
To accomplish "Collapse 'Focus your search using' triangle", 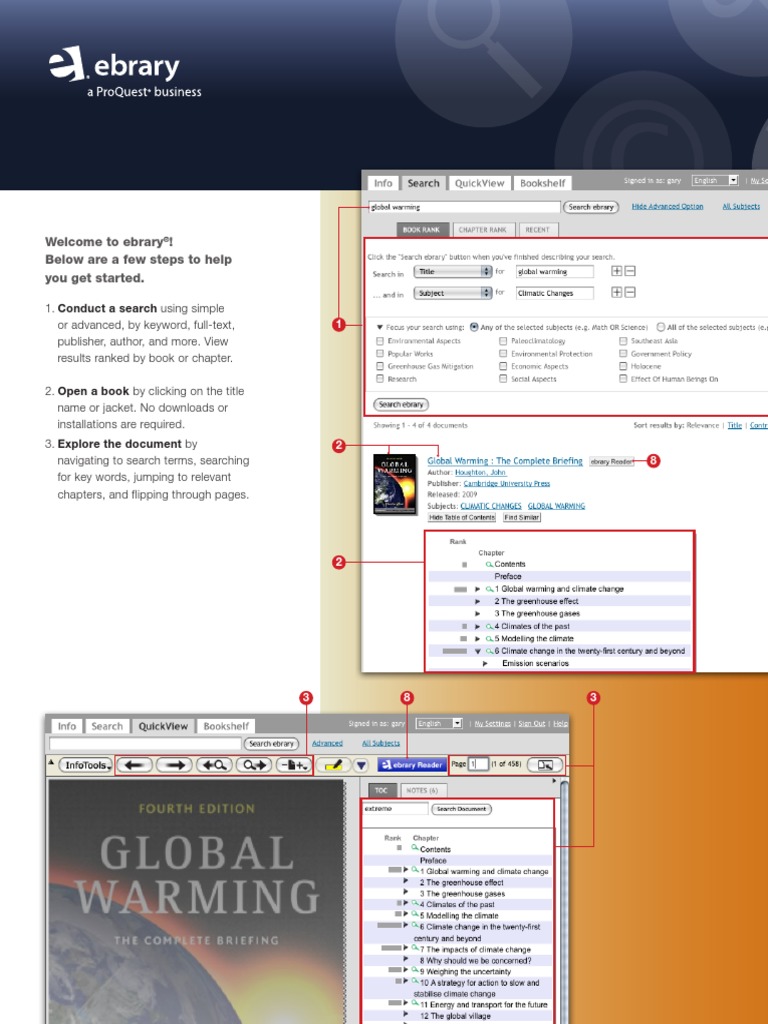I will [x=379, y=327].
